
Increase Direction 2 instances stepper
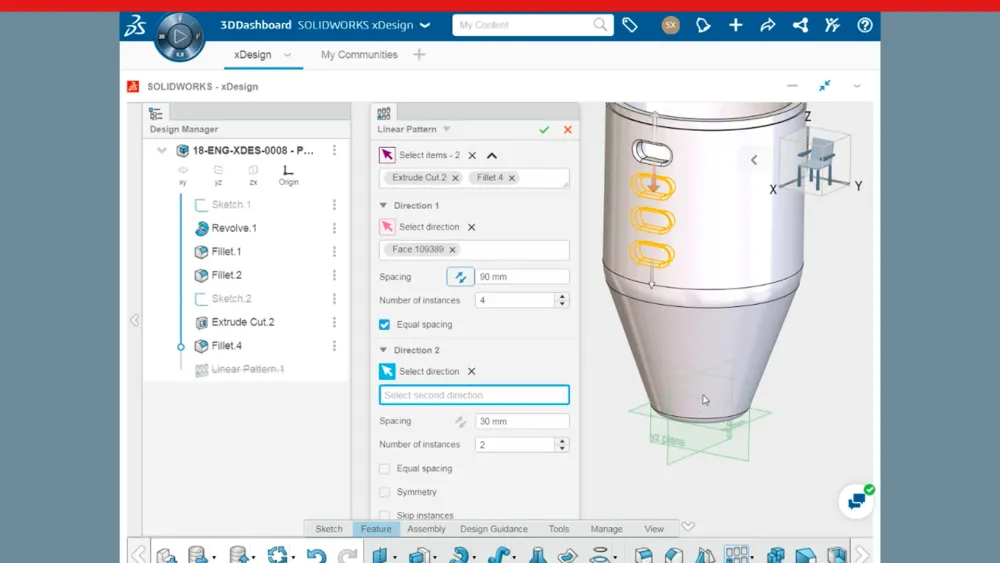(x=562, y=441)
